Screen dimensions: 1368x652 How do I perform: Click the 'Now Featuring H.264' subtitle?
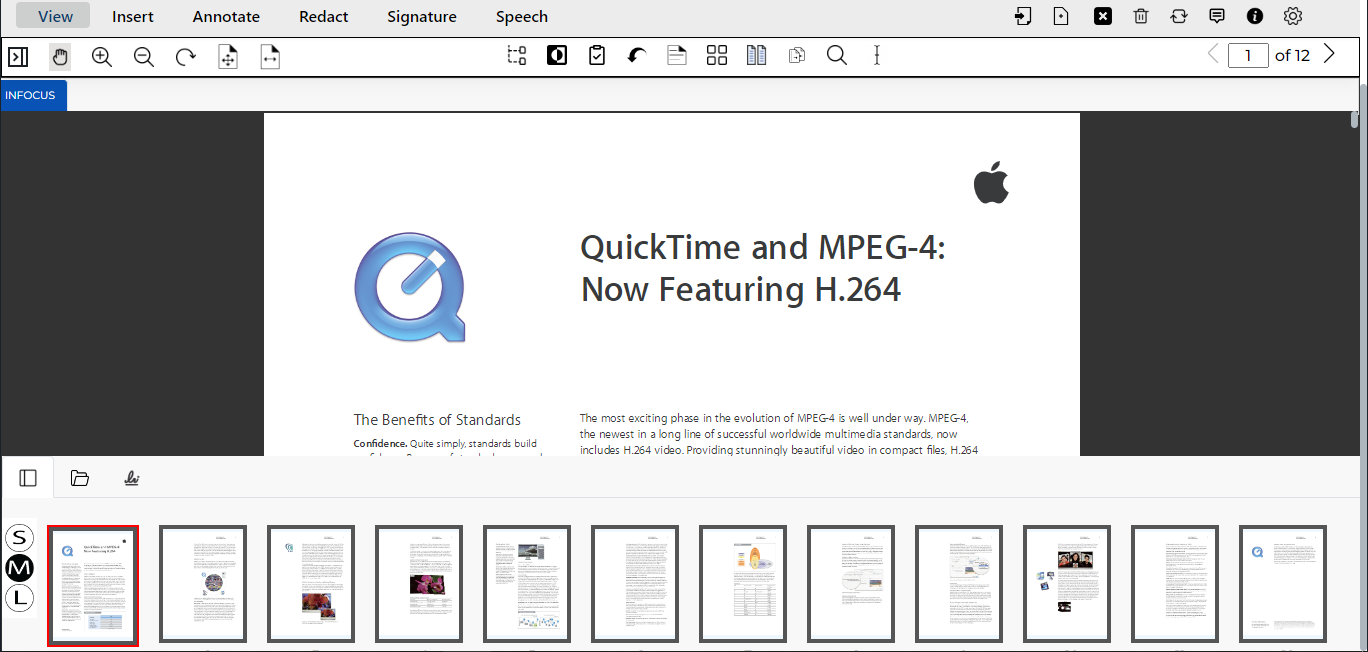[x=741, y=289]
